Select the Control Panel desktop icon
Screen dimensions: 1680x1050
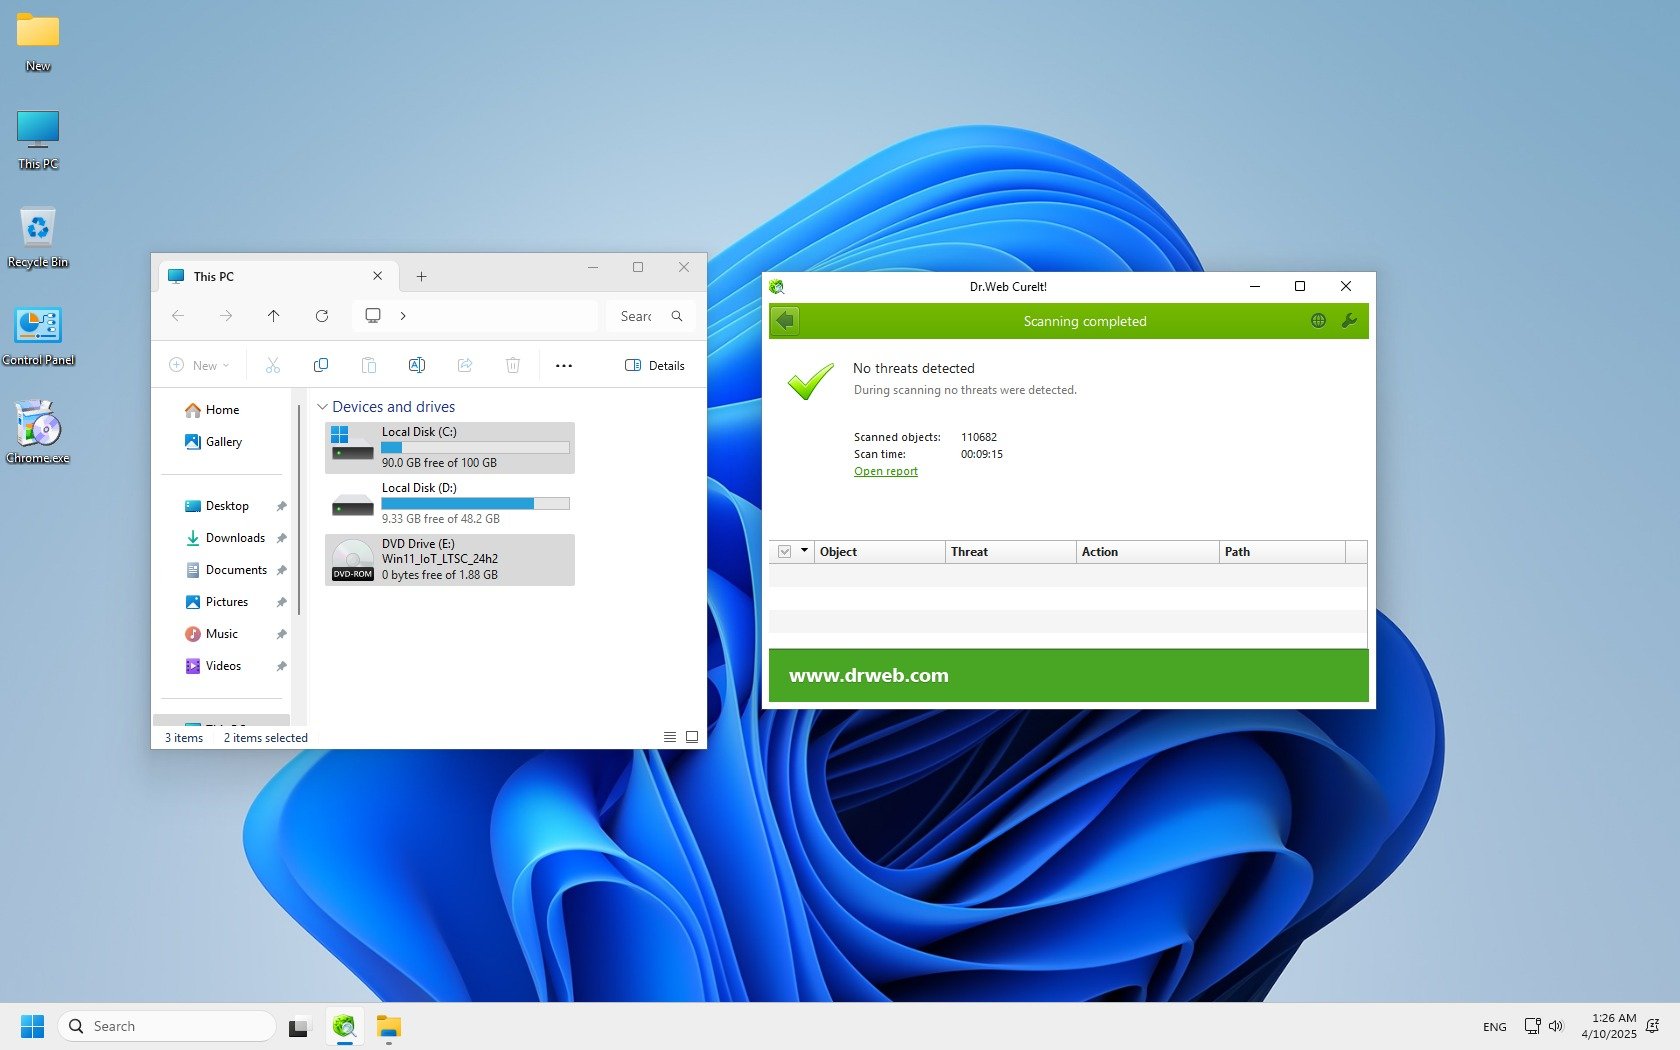pos(38,336)
